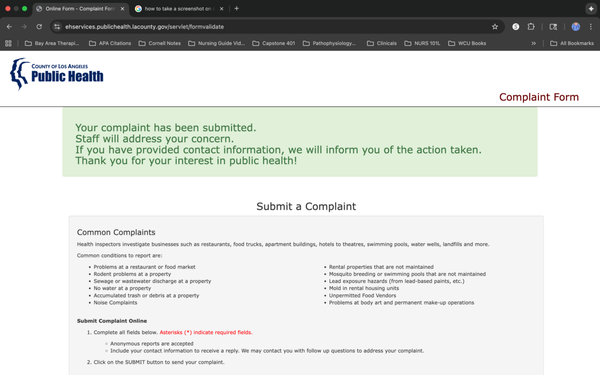Close the Online Form - Complaint Form tab
This screenshot has width=600, height=375.
[122, 9]
